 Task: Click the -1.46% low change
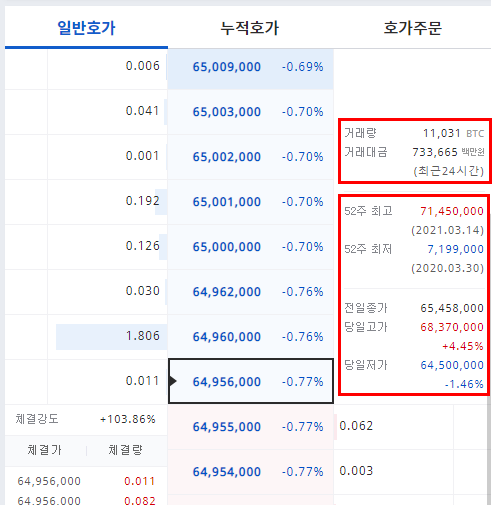point(464,384)
